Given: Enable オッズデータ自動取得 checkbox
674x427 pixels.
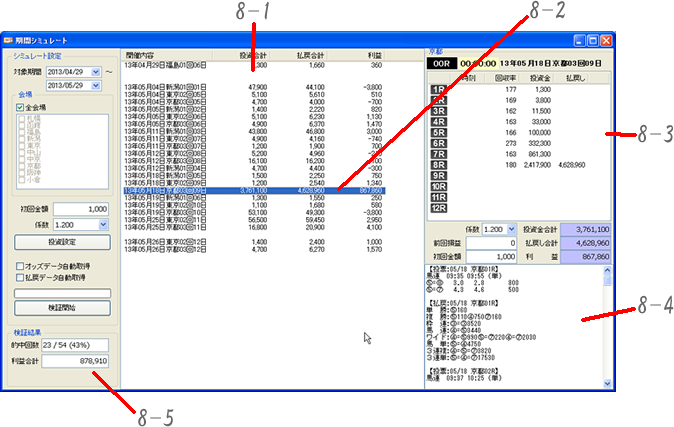Looking at the screenshot, I should click(x=21, y=265).
